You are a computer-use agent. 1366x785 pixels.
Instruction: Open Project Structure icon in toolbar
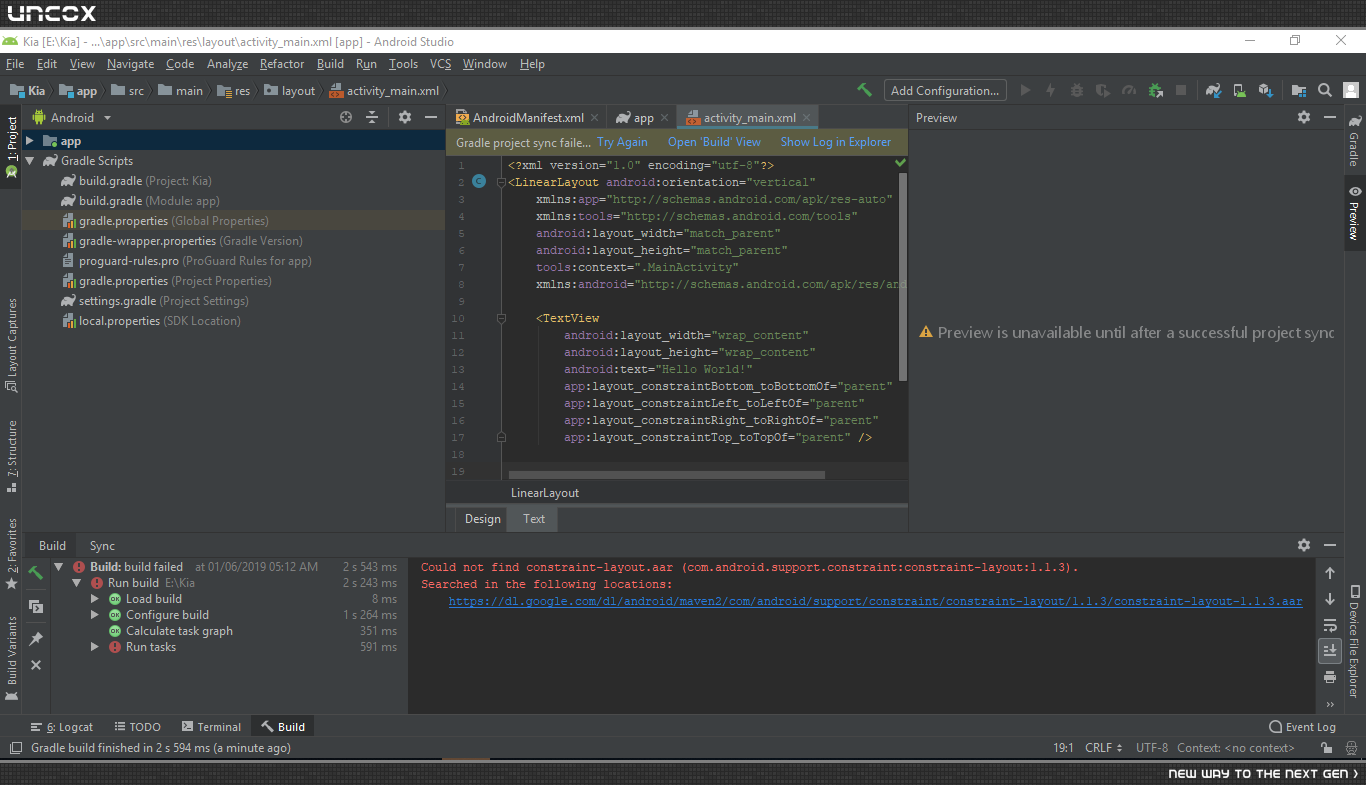click(x=1299, y=90)
